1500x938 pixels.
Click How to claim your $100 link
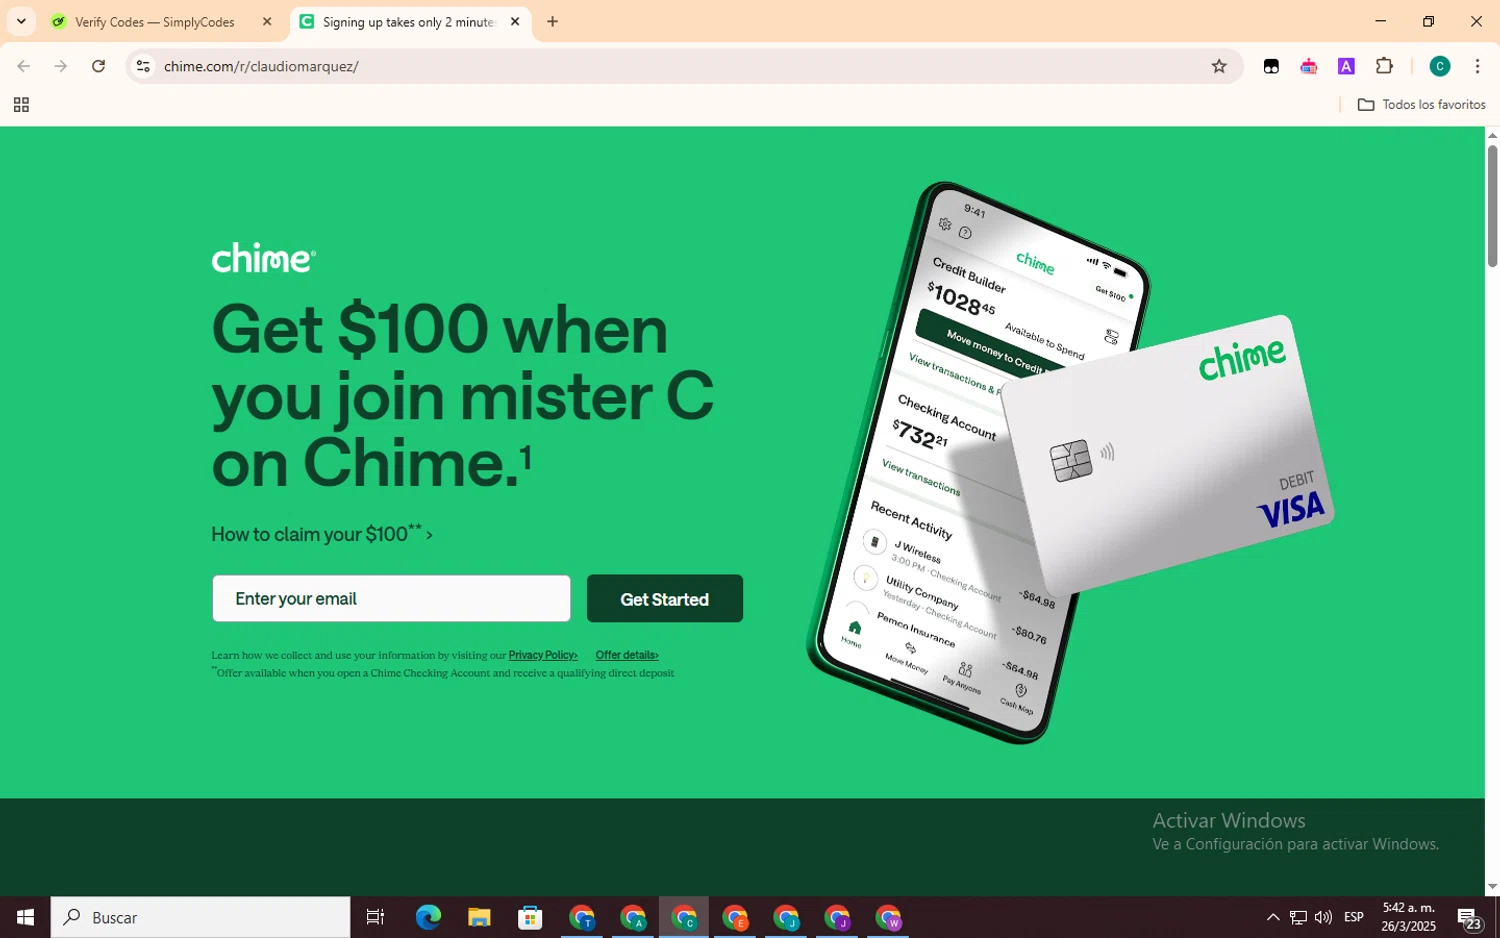[x=322, y=534]
